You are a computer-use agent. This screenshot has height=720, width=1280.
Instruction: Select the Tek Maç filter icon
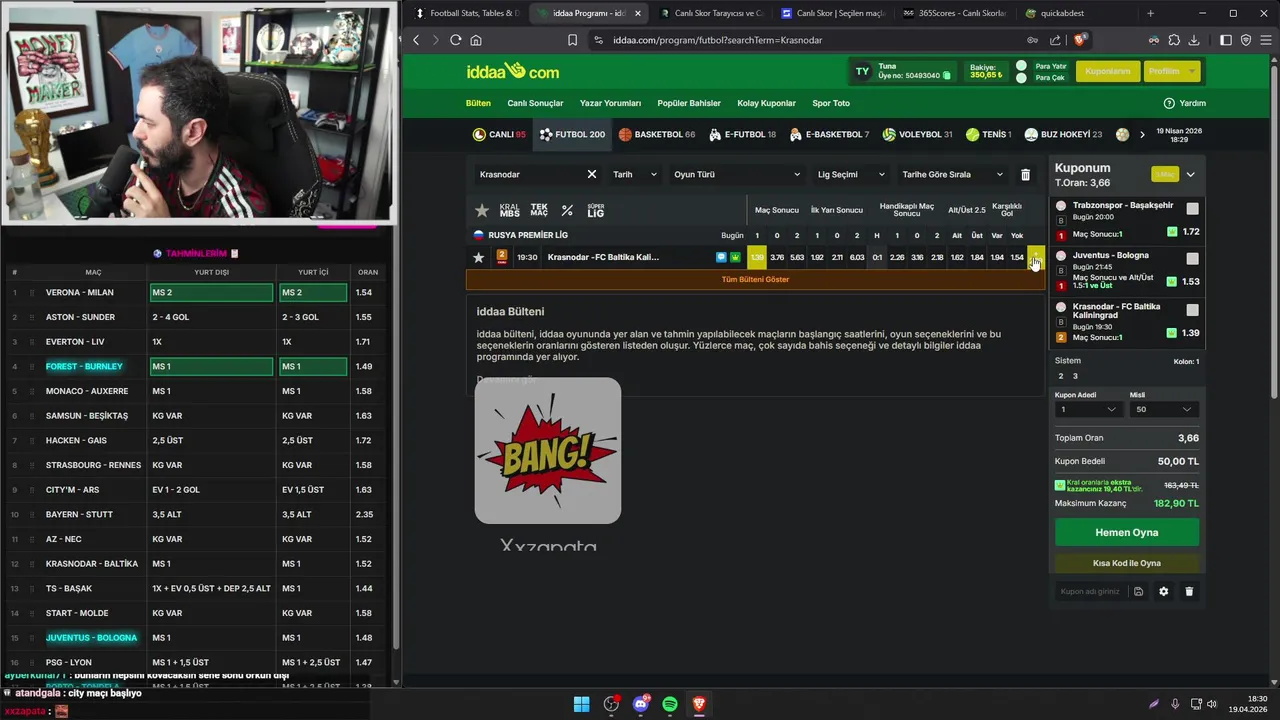[x=539, y=210]
